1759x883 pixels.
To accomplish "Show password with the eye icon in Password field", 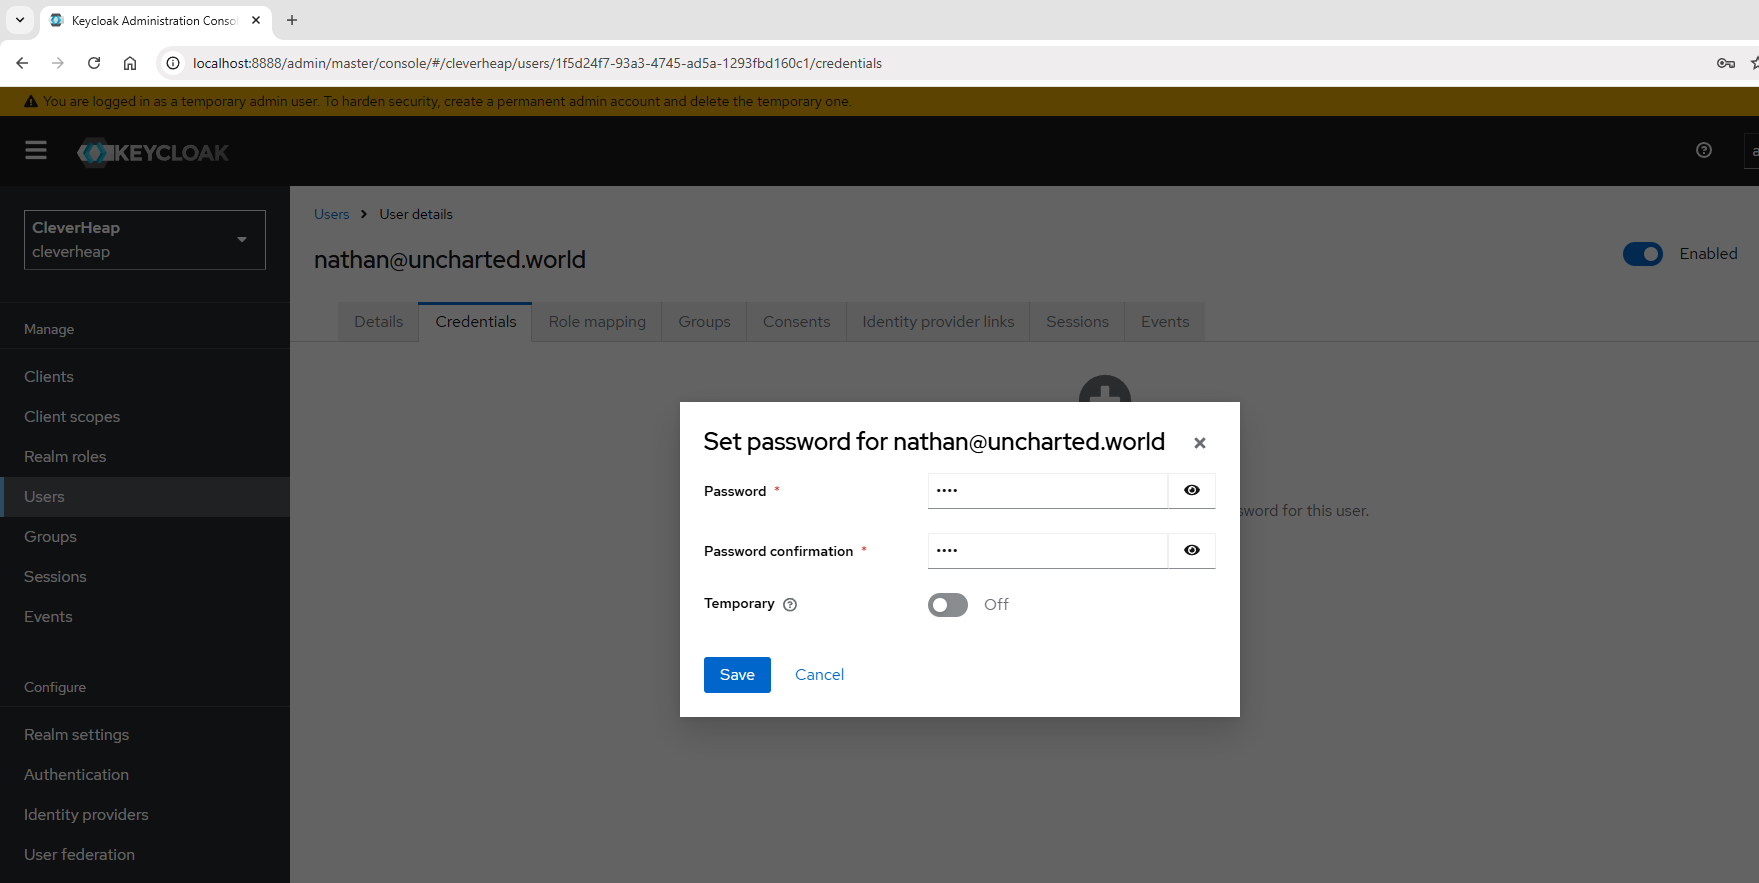I will click(x=1192, y=490).
